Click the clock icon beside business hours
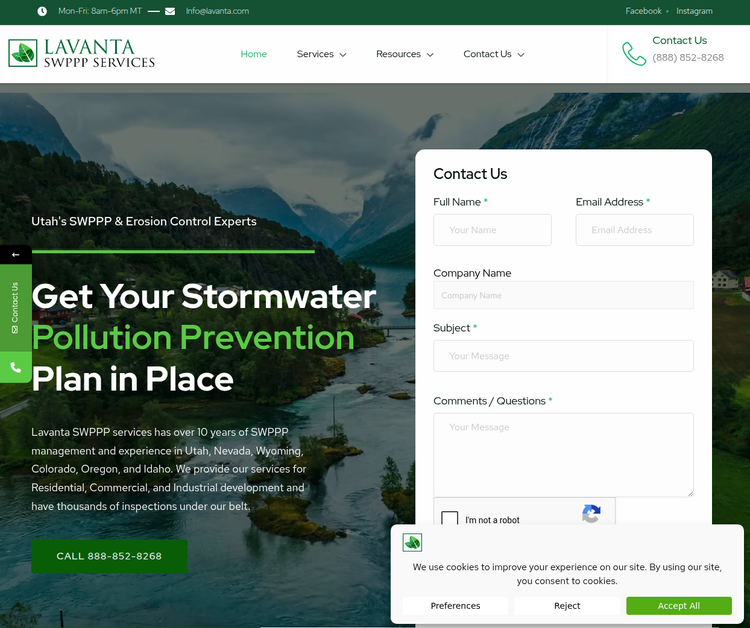The image size is (750, 628). point(42,11)
